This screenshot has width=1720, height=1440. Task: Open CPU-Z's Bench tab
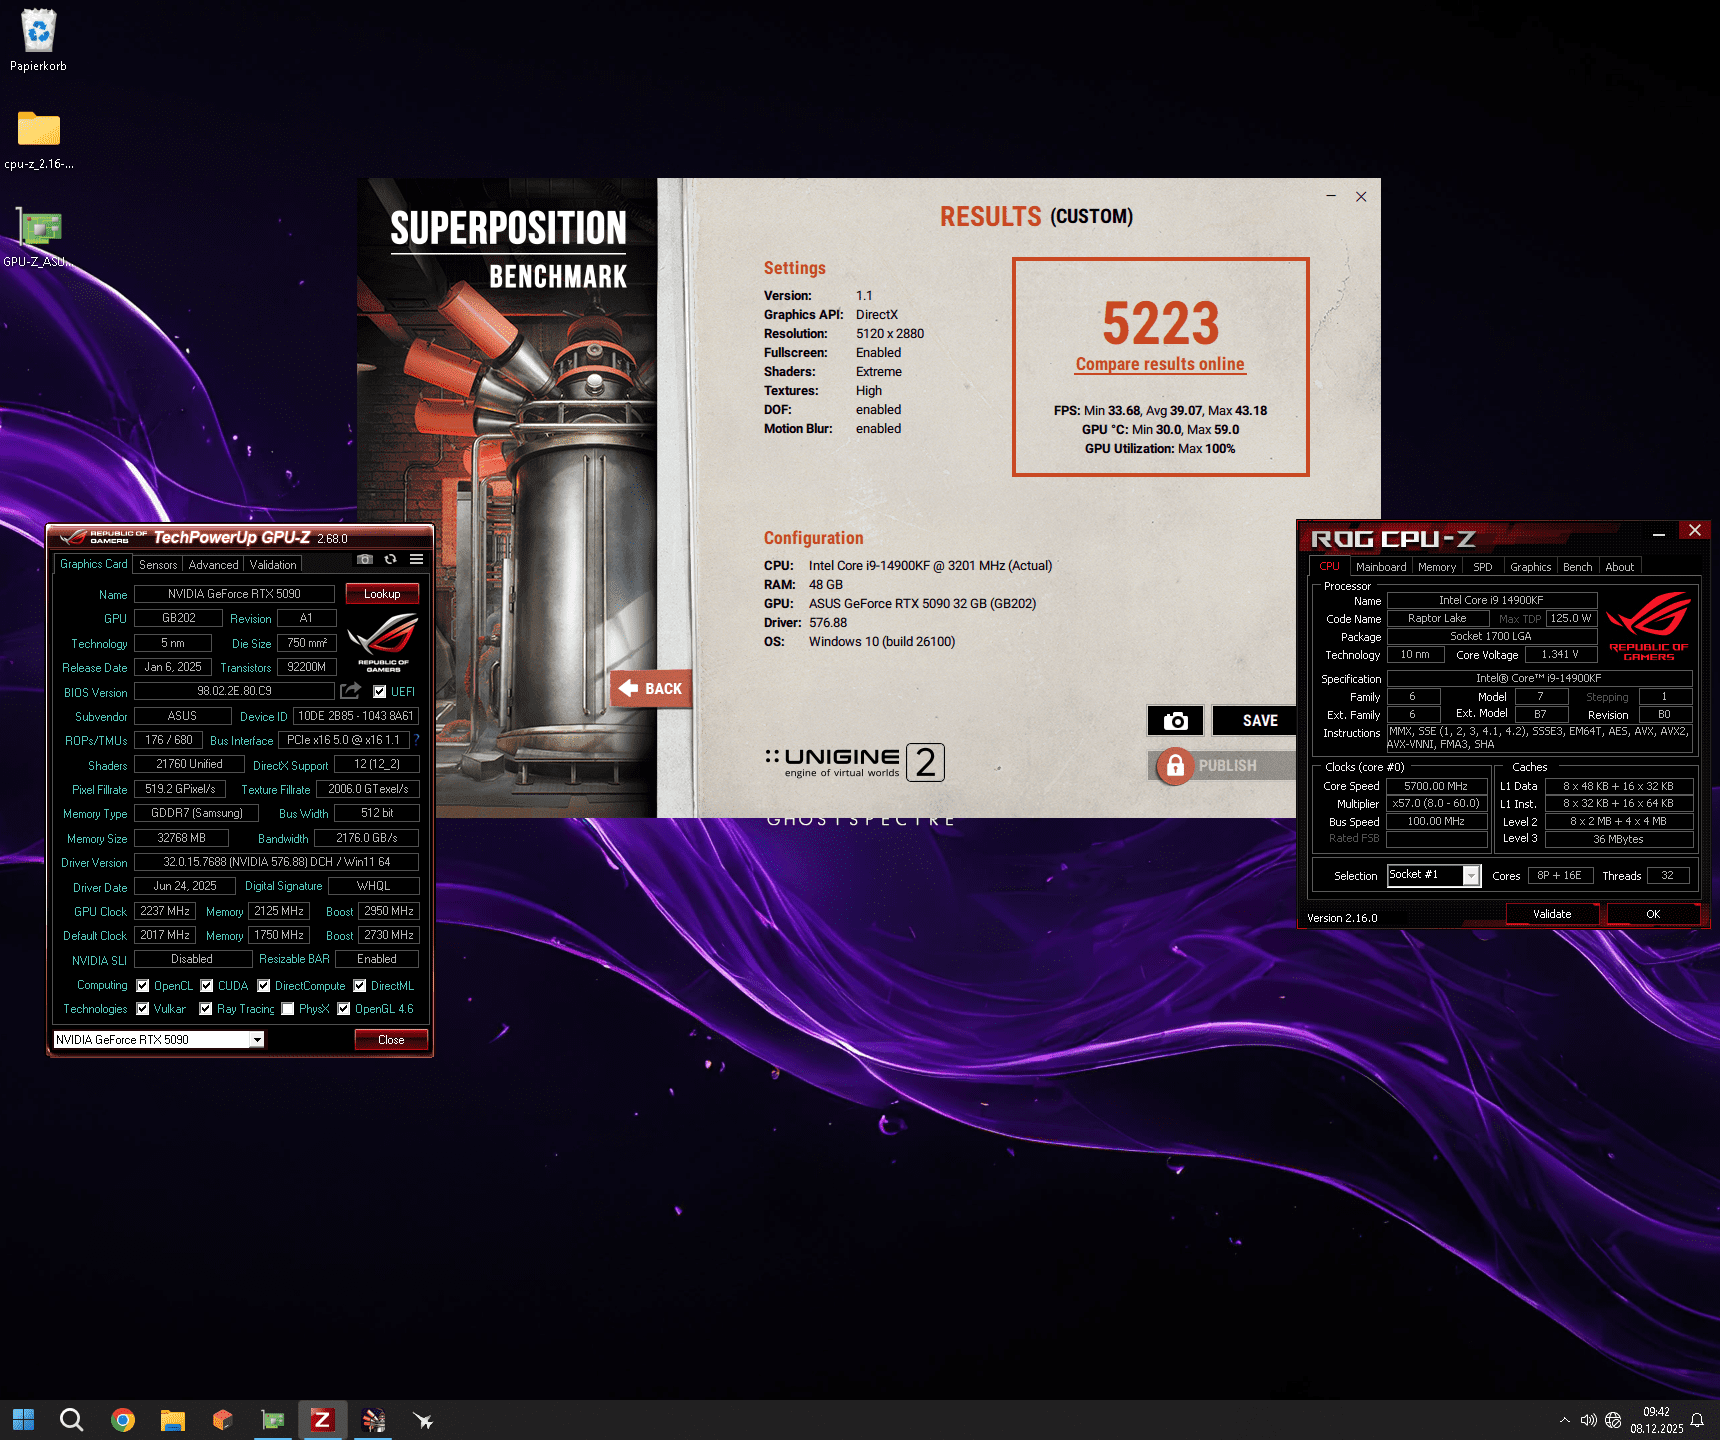tap(1577, 566)
